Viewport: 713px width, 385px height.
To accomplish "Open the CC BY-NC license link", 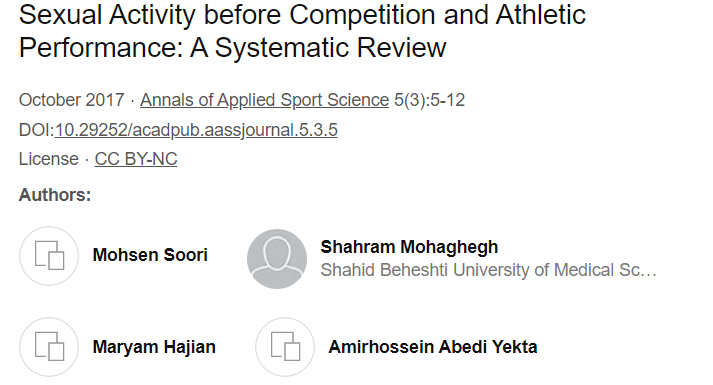I will pos(136,159).
